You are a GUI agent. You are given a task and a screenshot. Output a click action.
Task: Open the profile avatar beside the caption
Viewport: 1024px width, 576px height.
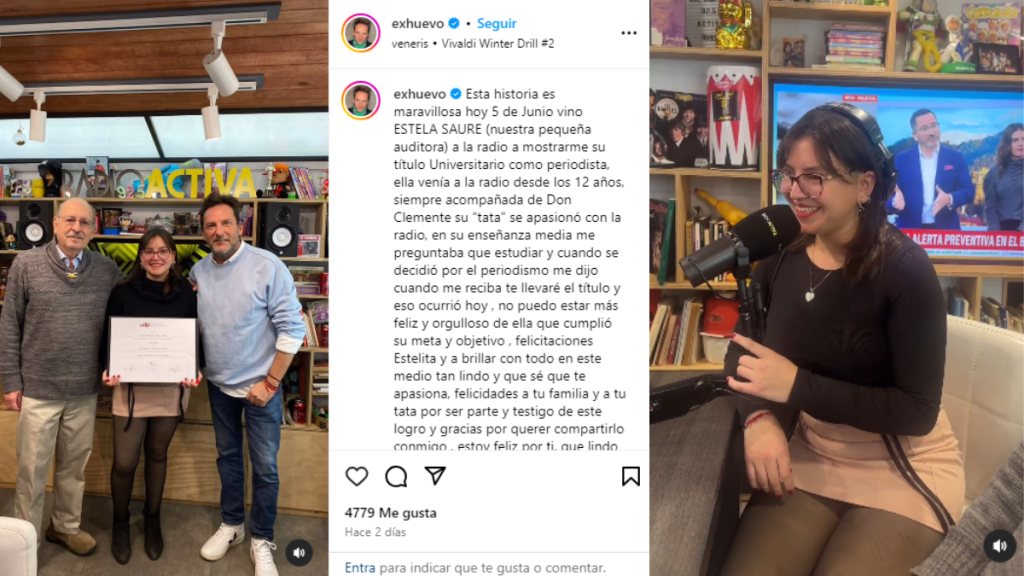pos(360,101)
